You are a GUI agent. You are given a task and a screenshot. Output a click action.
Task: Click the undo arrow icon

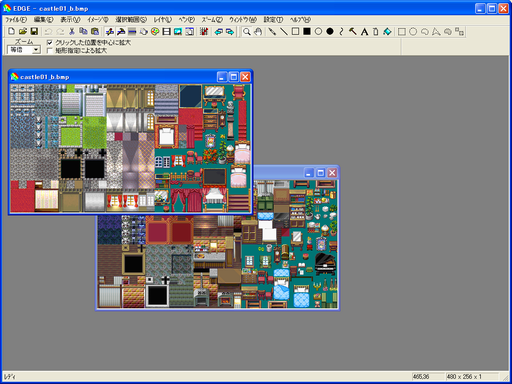coord(48,31)
